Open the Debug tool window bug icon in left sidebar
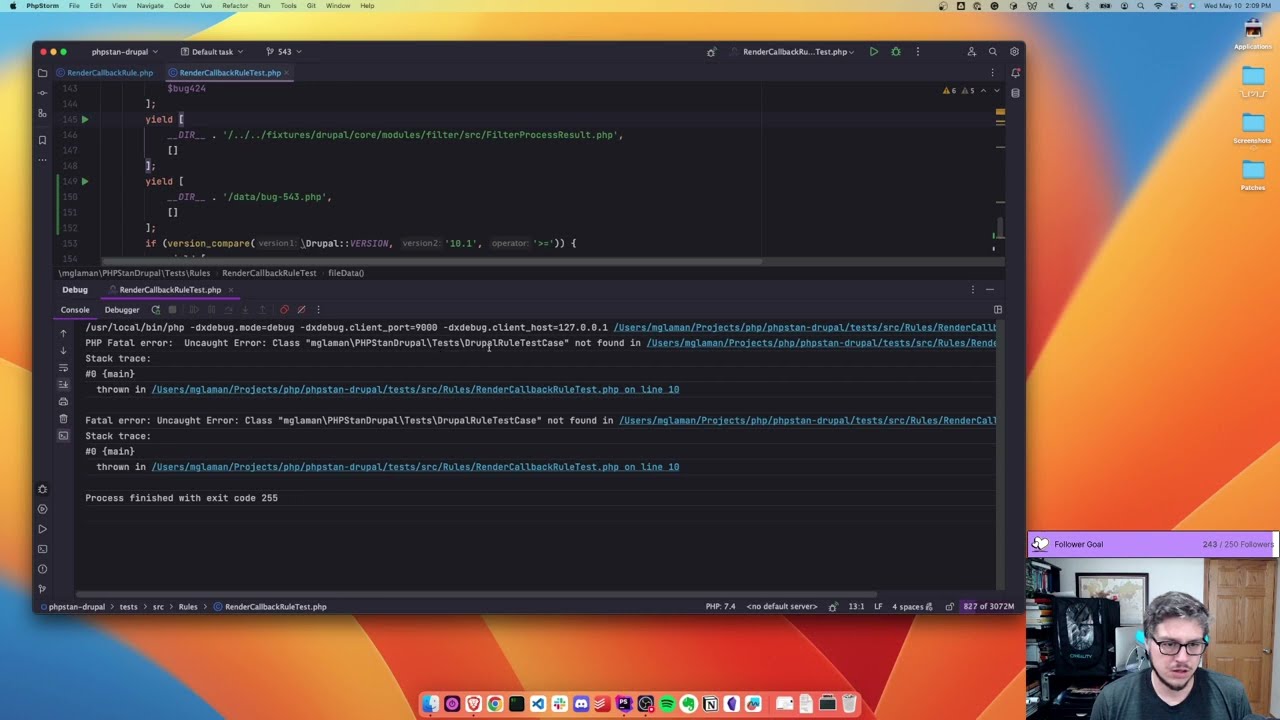1280x720 pixels. 42,489
